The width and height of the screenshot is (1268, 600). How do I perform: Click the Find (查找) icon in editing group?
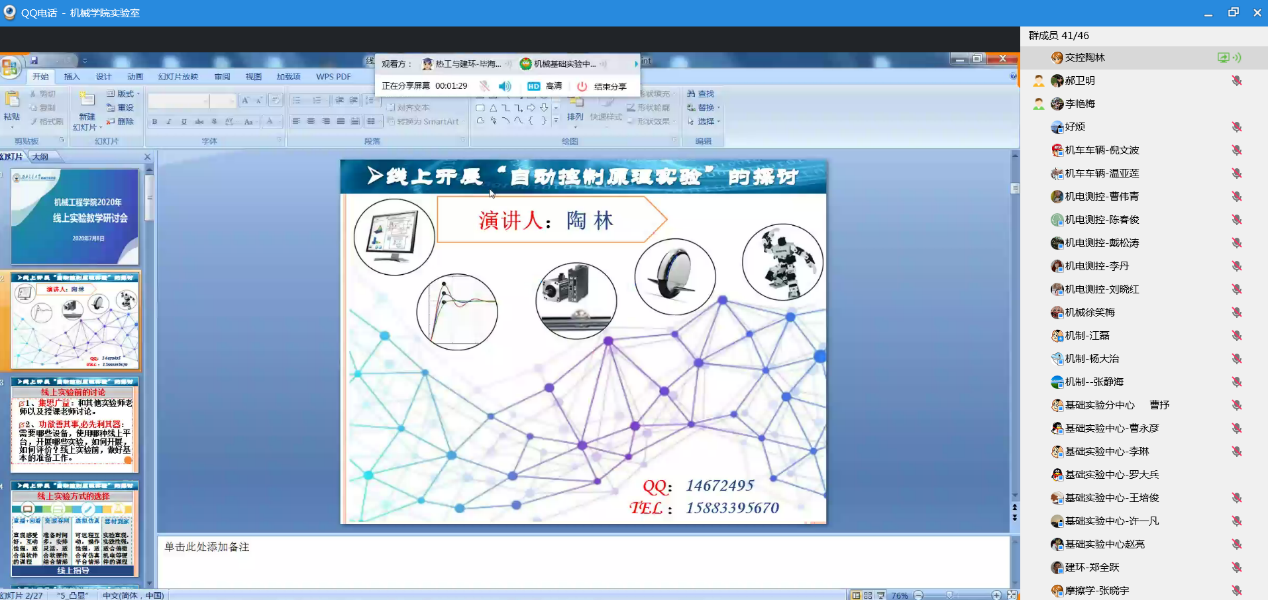[698, 94]
